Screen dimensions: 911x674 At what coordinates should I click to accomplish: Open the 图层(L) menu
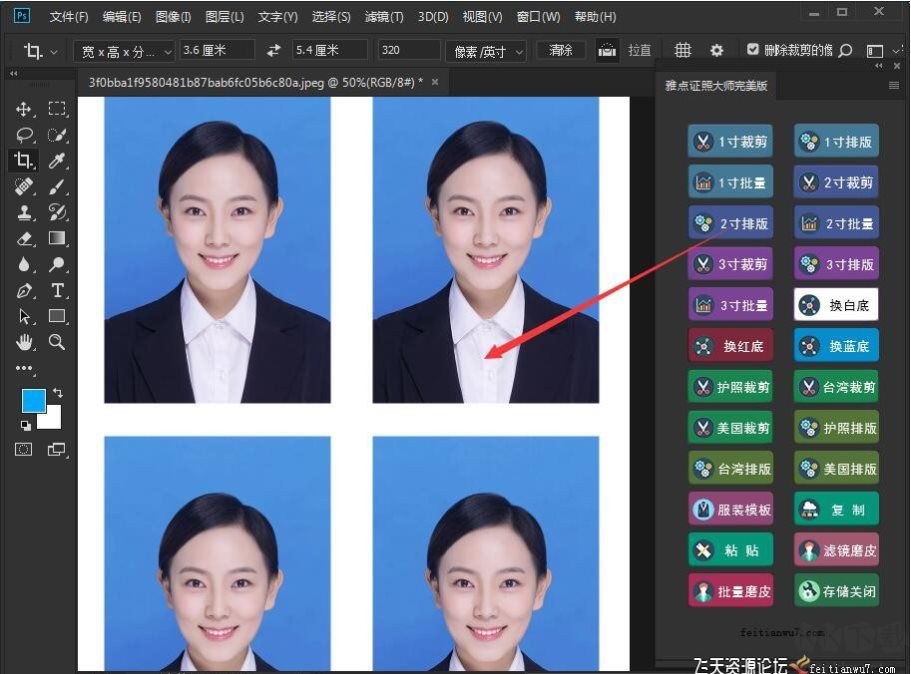tap(224, 17)
